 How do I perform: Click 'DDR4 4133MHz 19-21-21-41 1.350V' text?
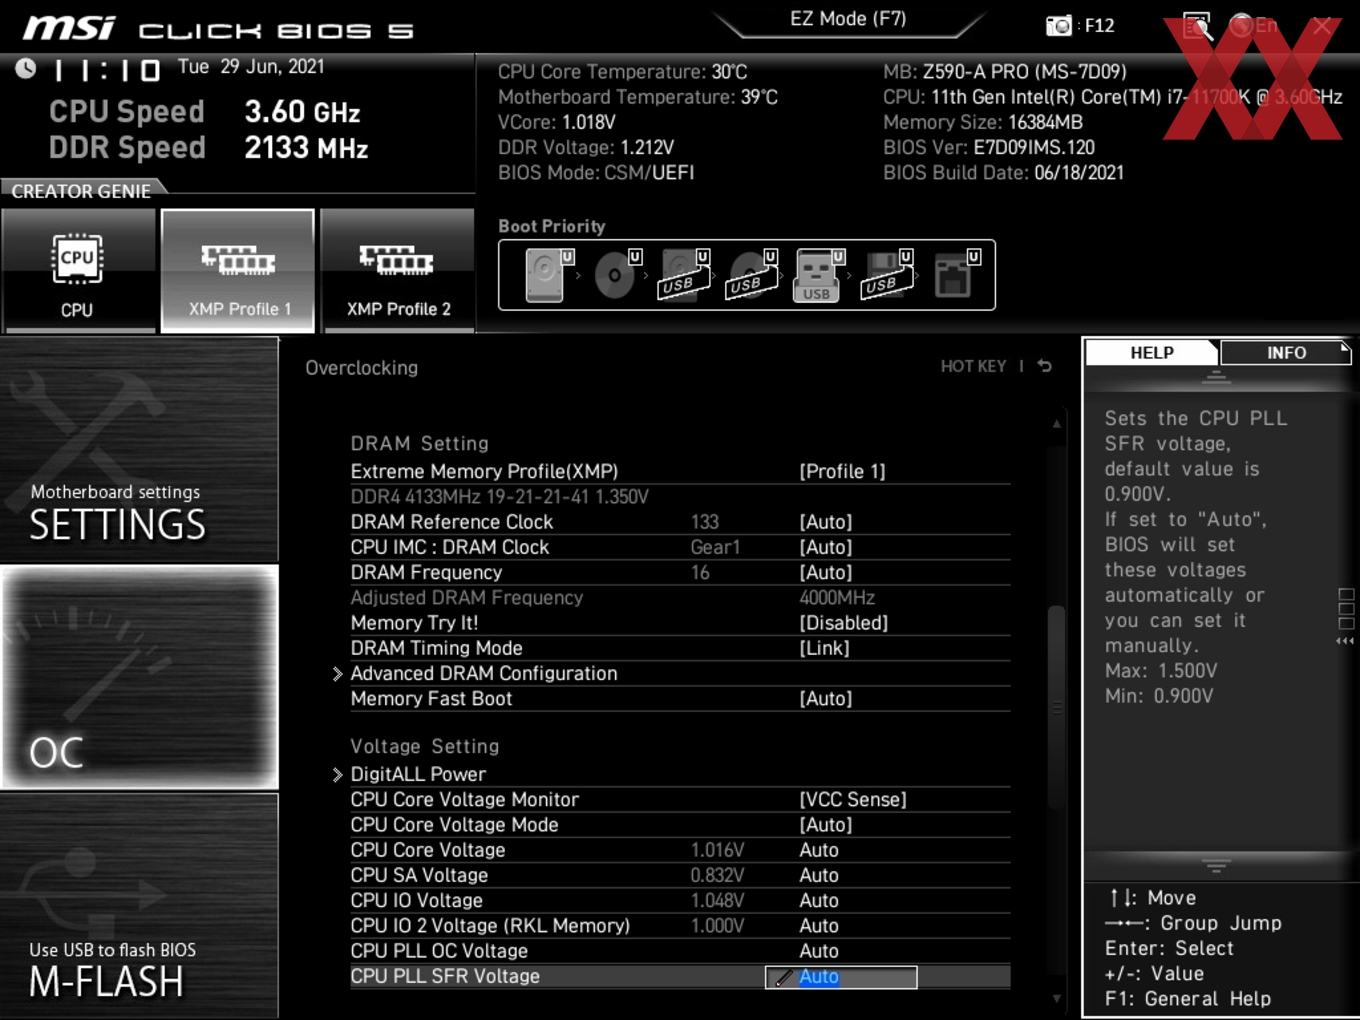pos(499,497)
